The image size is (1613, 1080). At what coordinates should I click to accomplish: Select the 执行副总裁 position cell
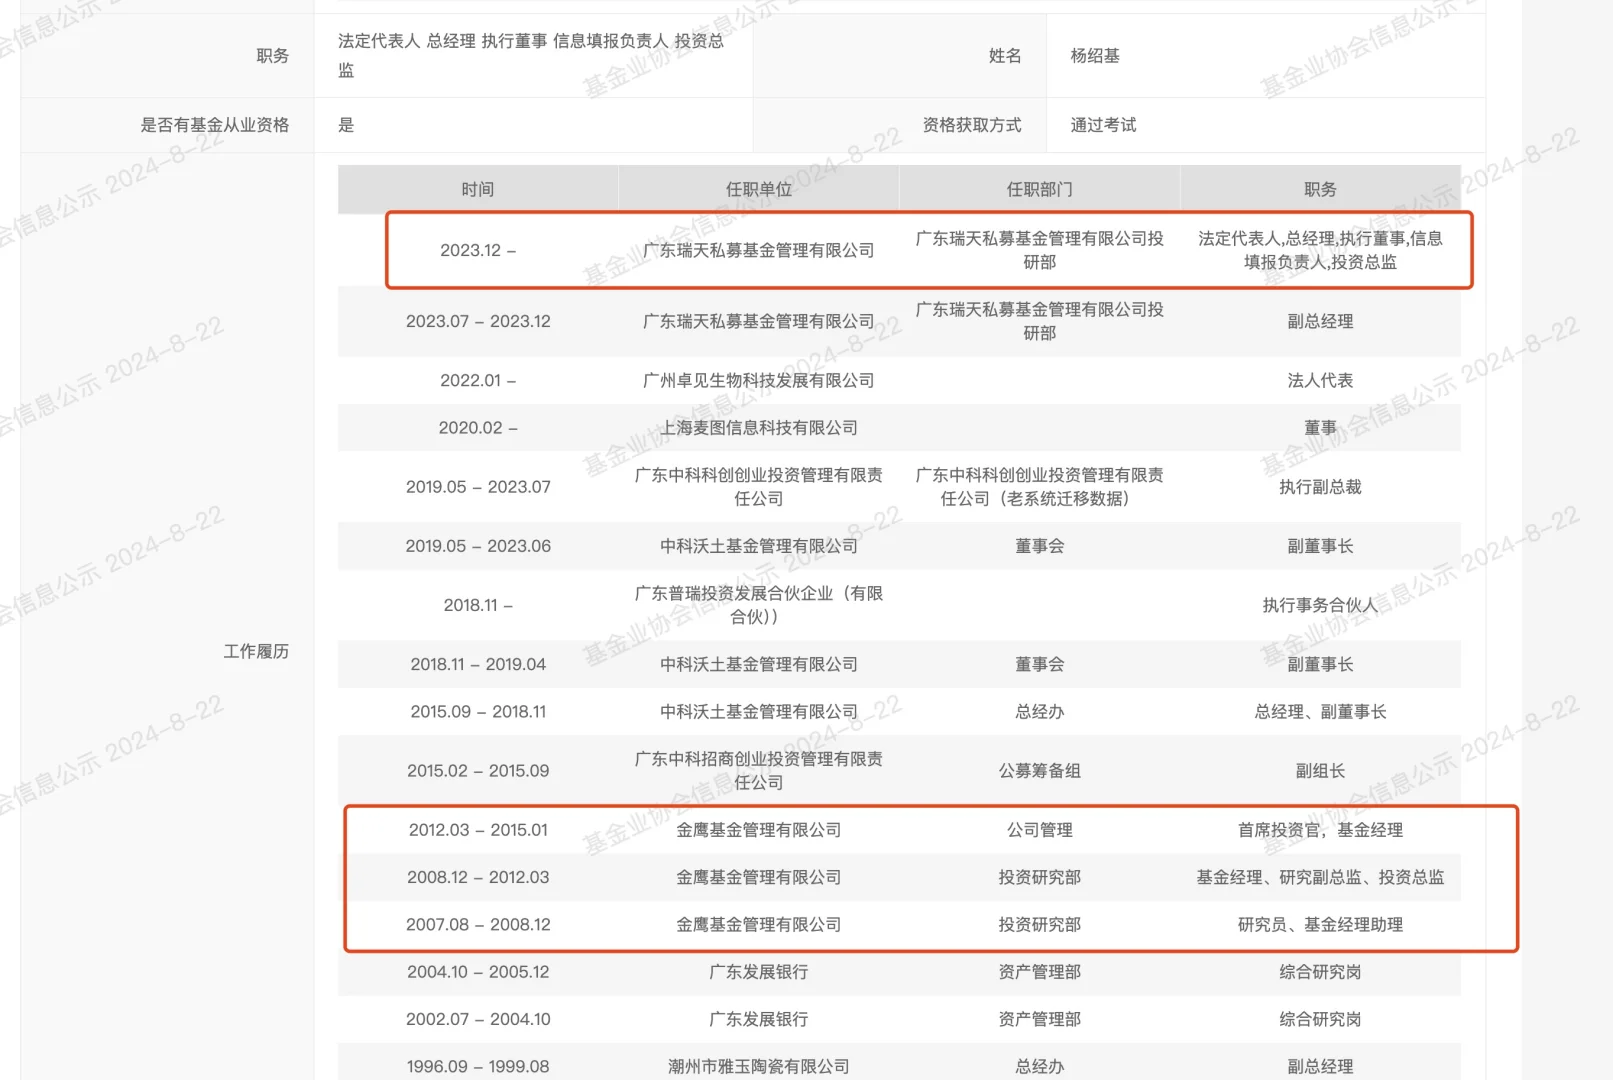(1320, 487)
